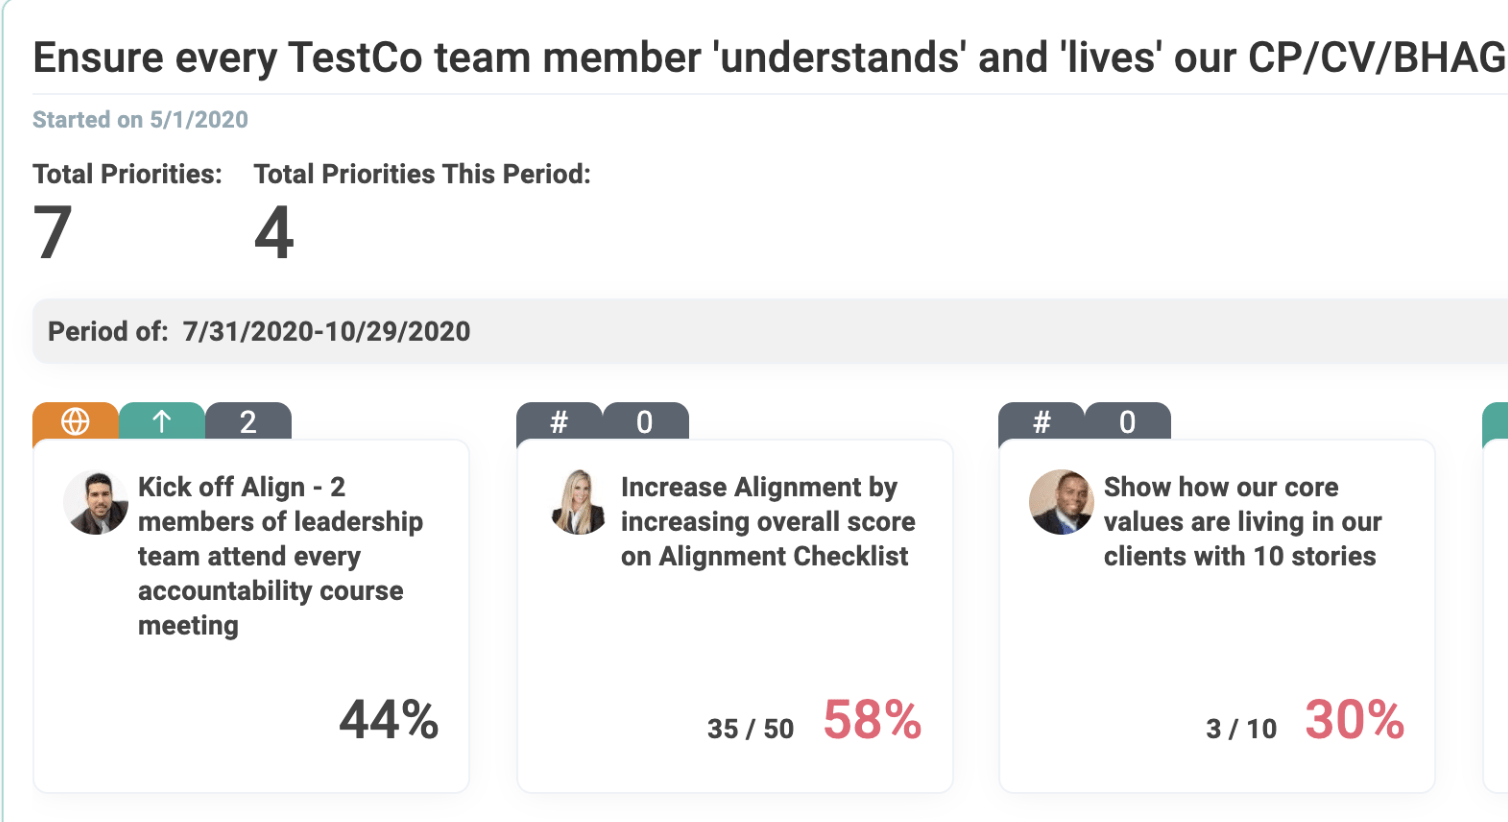
Task: Click the orange globe icon tab
Action: 75,422
